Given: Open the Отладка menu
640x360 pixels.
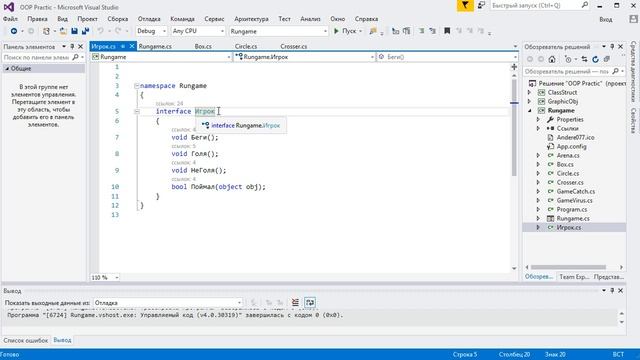Looking at the screenshot, I should point(149,19).
